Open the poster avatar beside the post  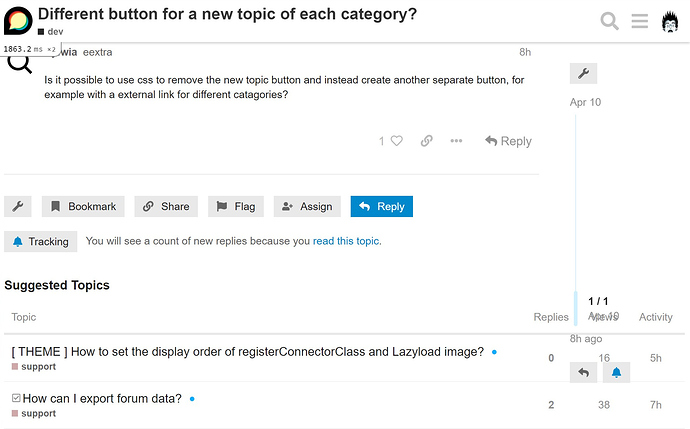click(20, 62)
